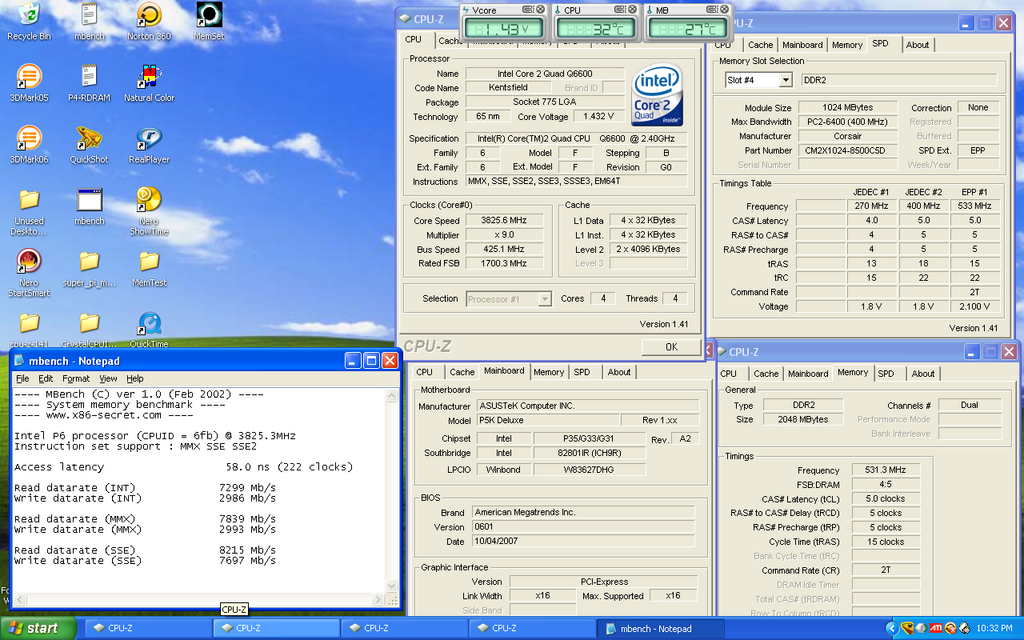The image size is (1024, 640).
Task: Click the Intel Core 2 Quad logo
Action: pos(657,94)
